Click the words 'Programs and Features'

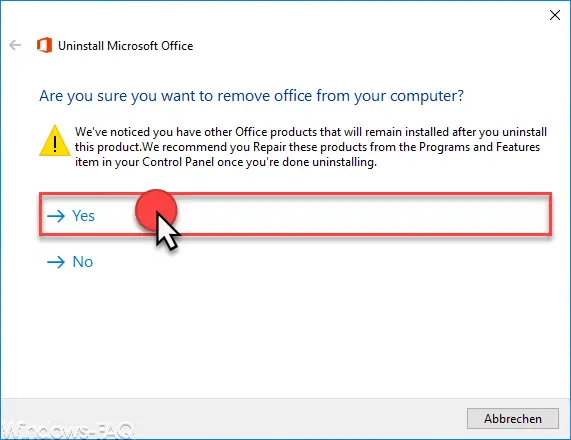479,147
